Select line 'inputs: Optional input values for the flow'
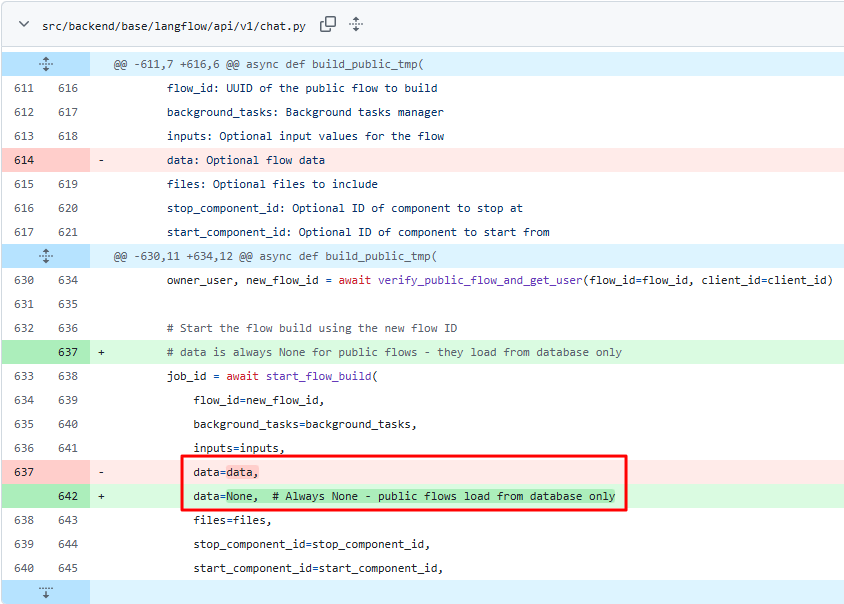The height and width of the screenshot is (604, 844). pos(305,136)
